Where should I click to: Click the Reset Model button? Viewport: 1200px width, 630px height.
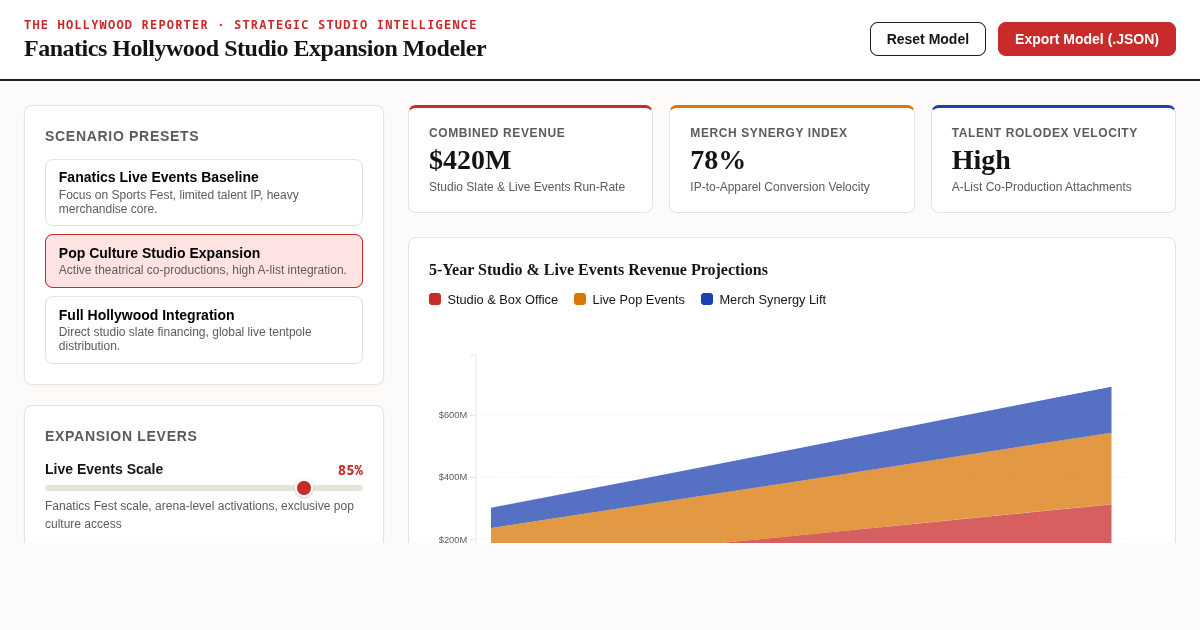tap(928, 39)
